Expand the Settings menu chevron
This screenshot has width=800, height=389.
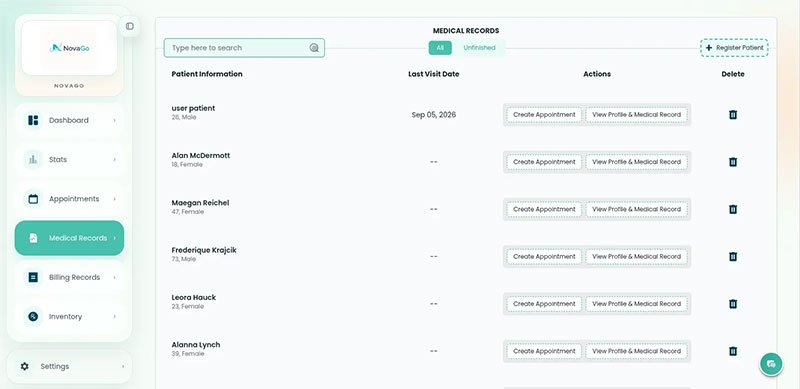(x=123, y=367)
